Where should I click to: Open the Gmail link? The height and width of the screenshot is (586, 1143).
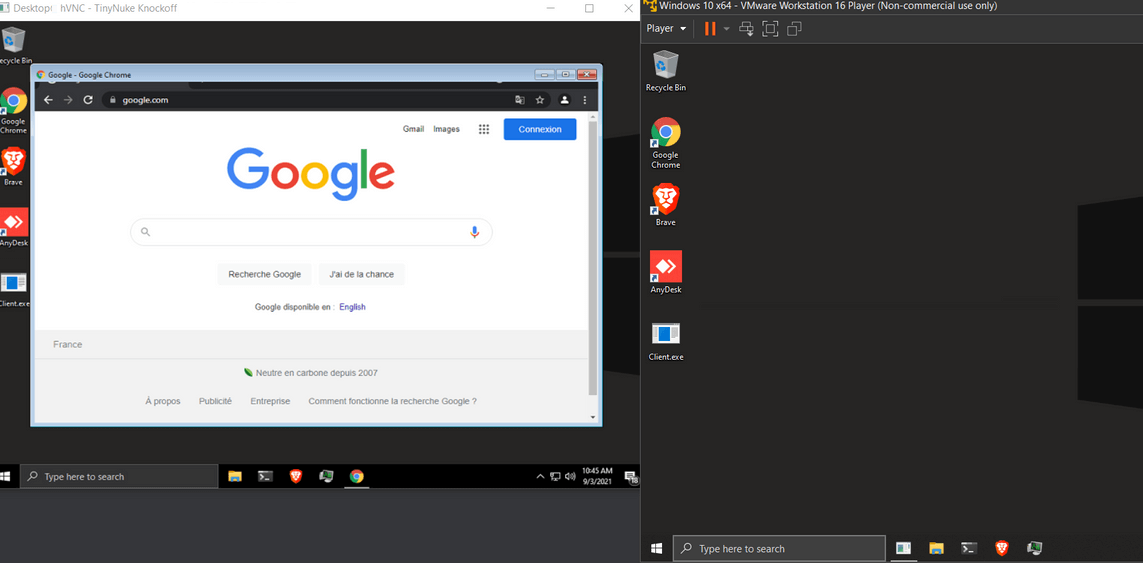pyautogui.click(x=413, y=129)
